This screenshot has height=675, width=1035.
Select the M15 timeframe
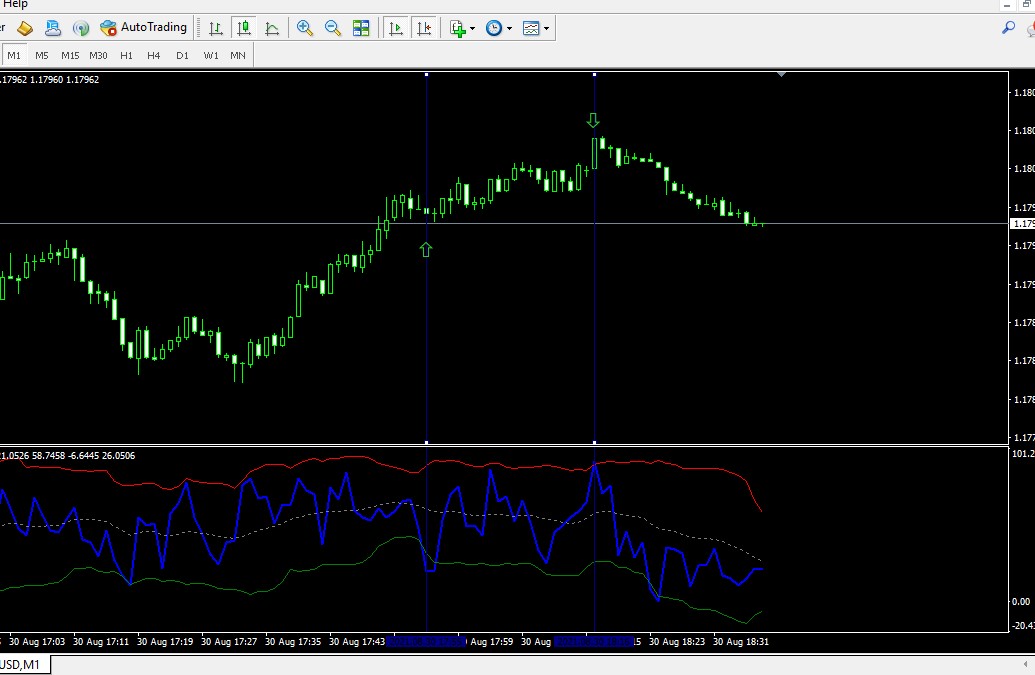click(70, 55)
